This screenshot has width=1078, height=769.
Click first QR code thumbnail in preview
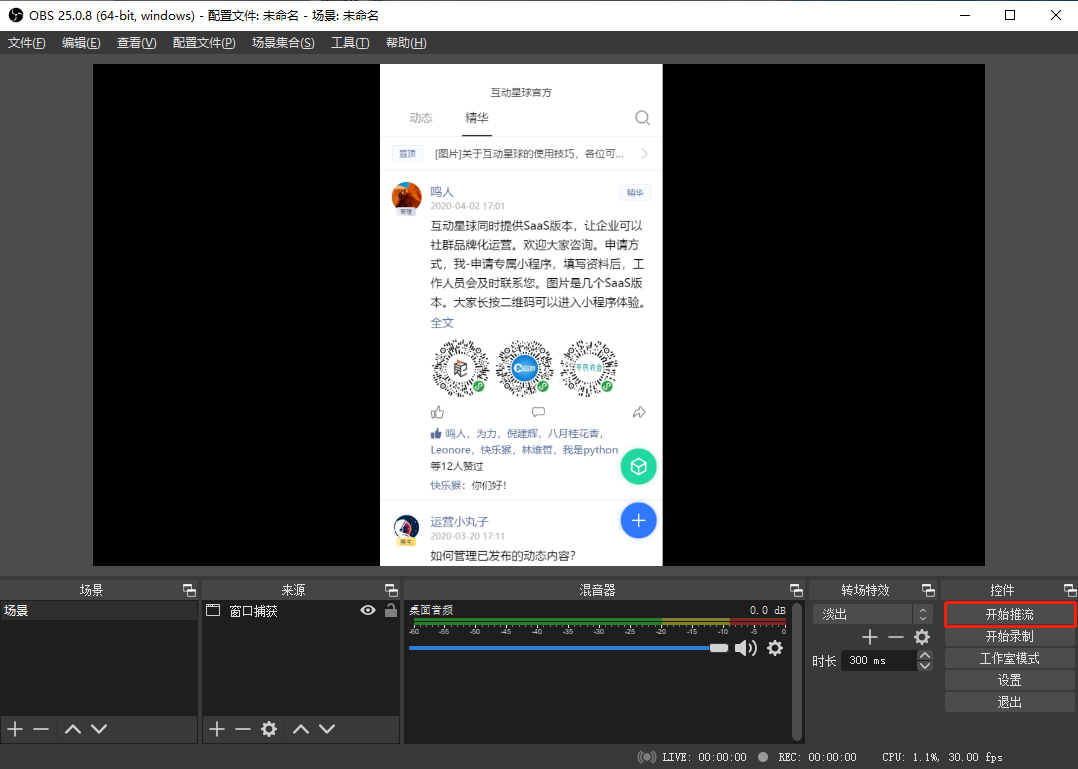point(460,368)
